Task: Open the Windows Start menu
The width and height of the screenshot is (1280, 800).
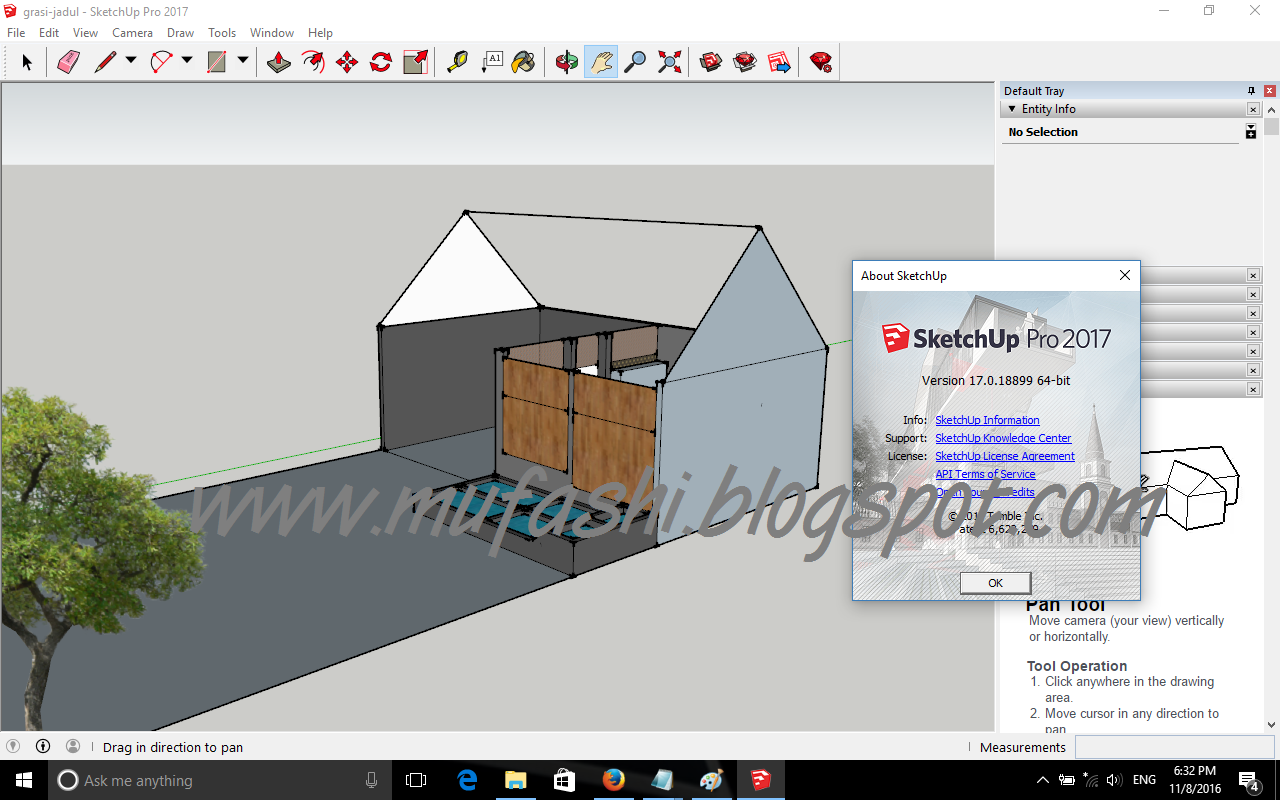Action: pyautogui.click(x=24, y=780)
